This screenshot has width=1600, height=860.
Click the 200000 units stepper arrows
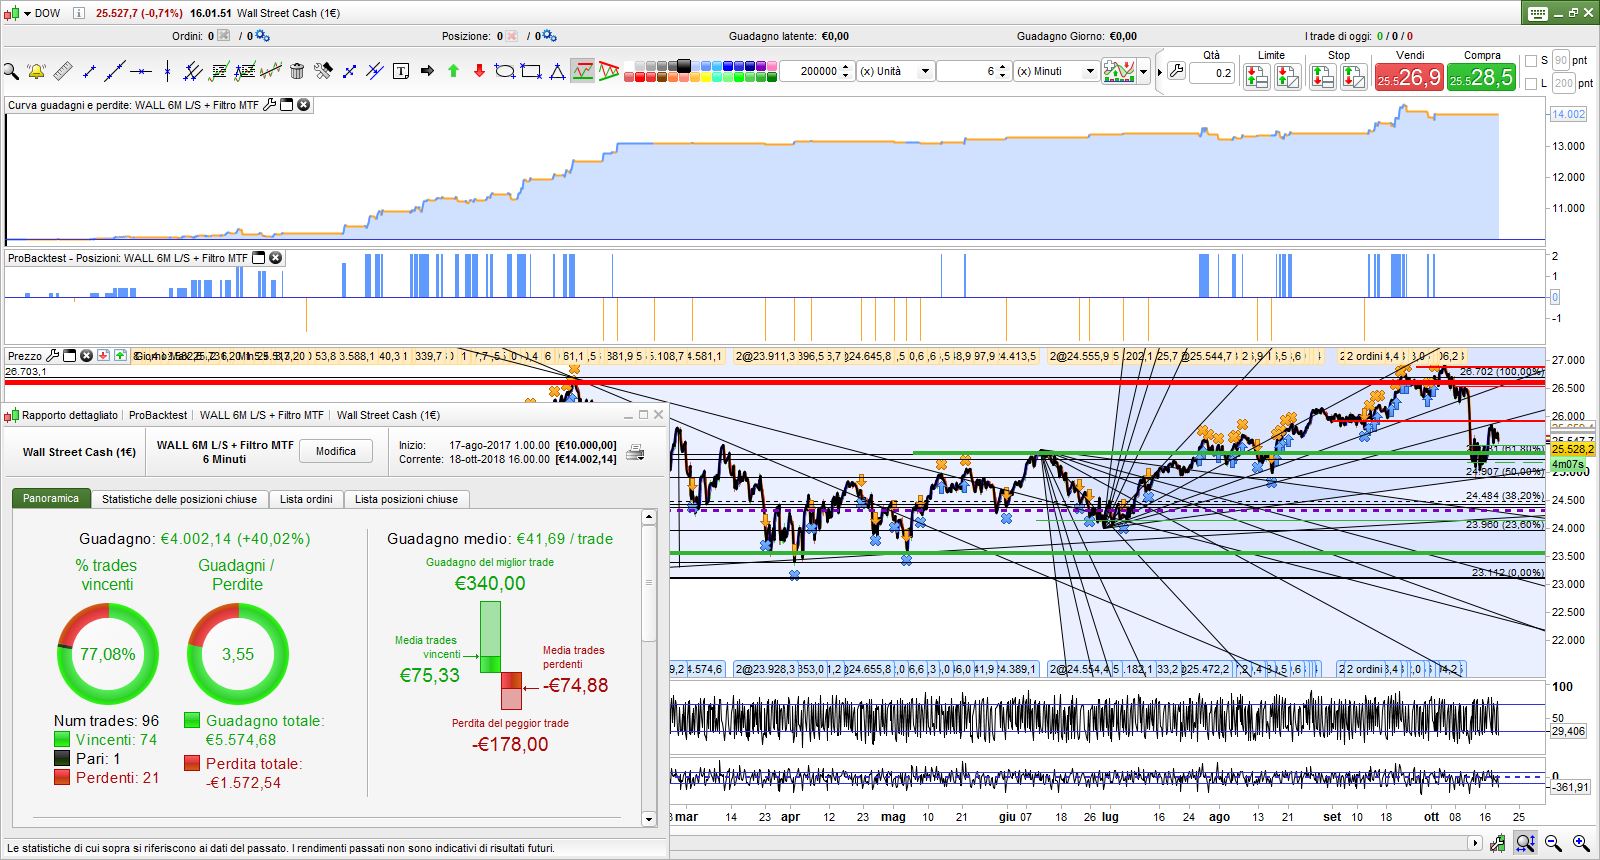point(846,71)
